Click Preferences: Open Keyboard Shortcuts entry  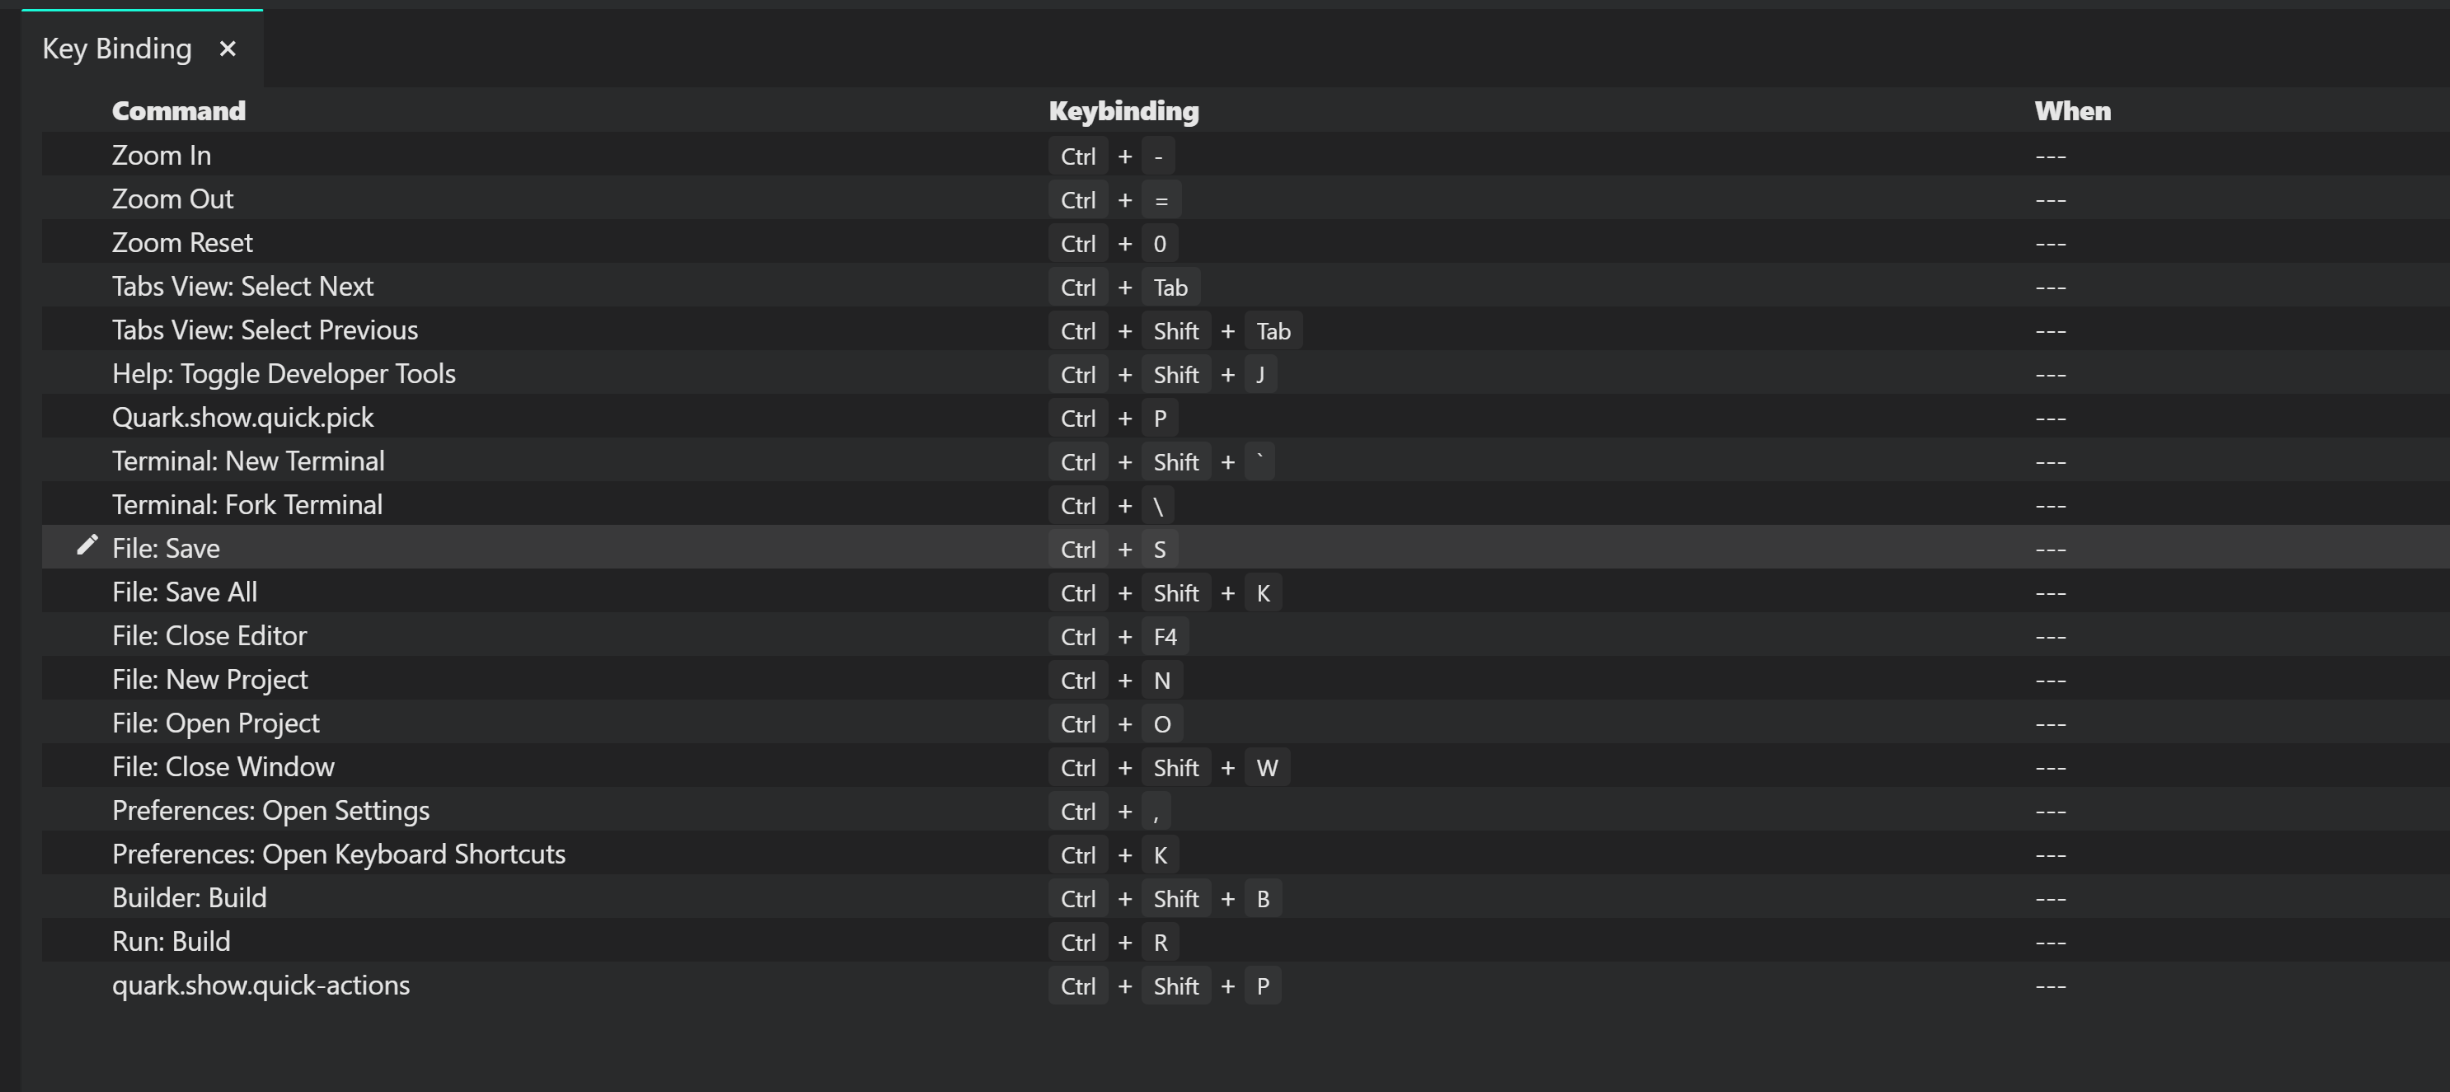click(339, 854)
